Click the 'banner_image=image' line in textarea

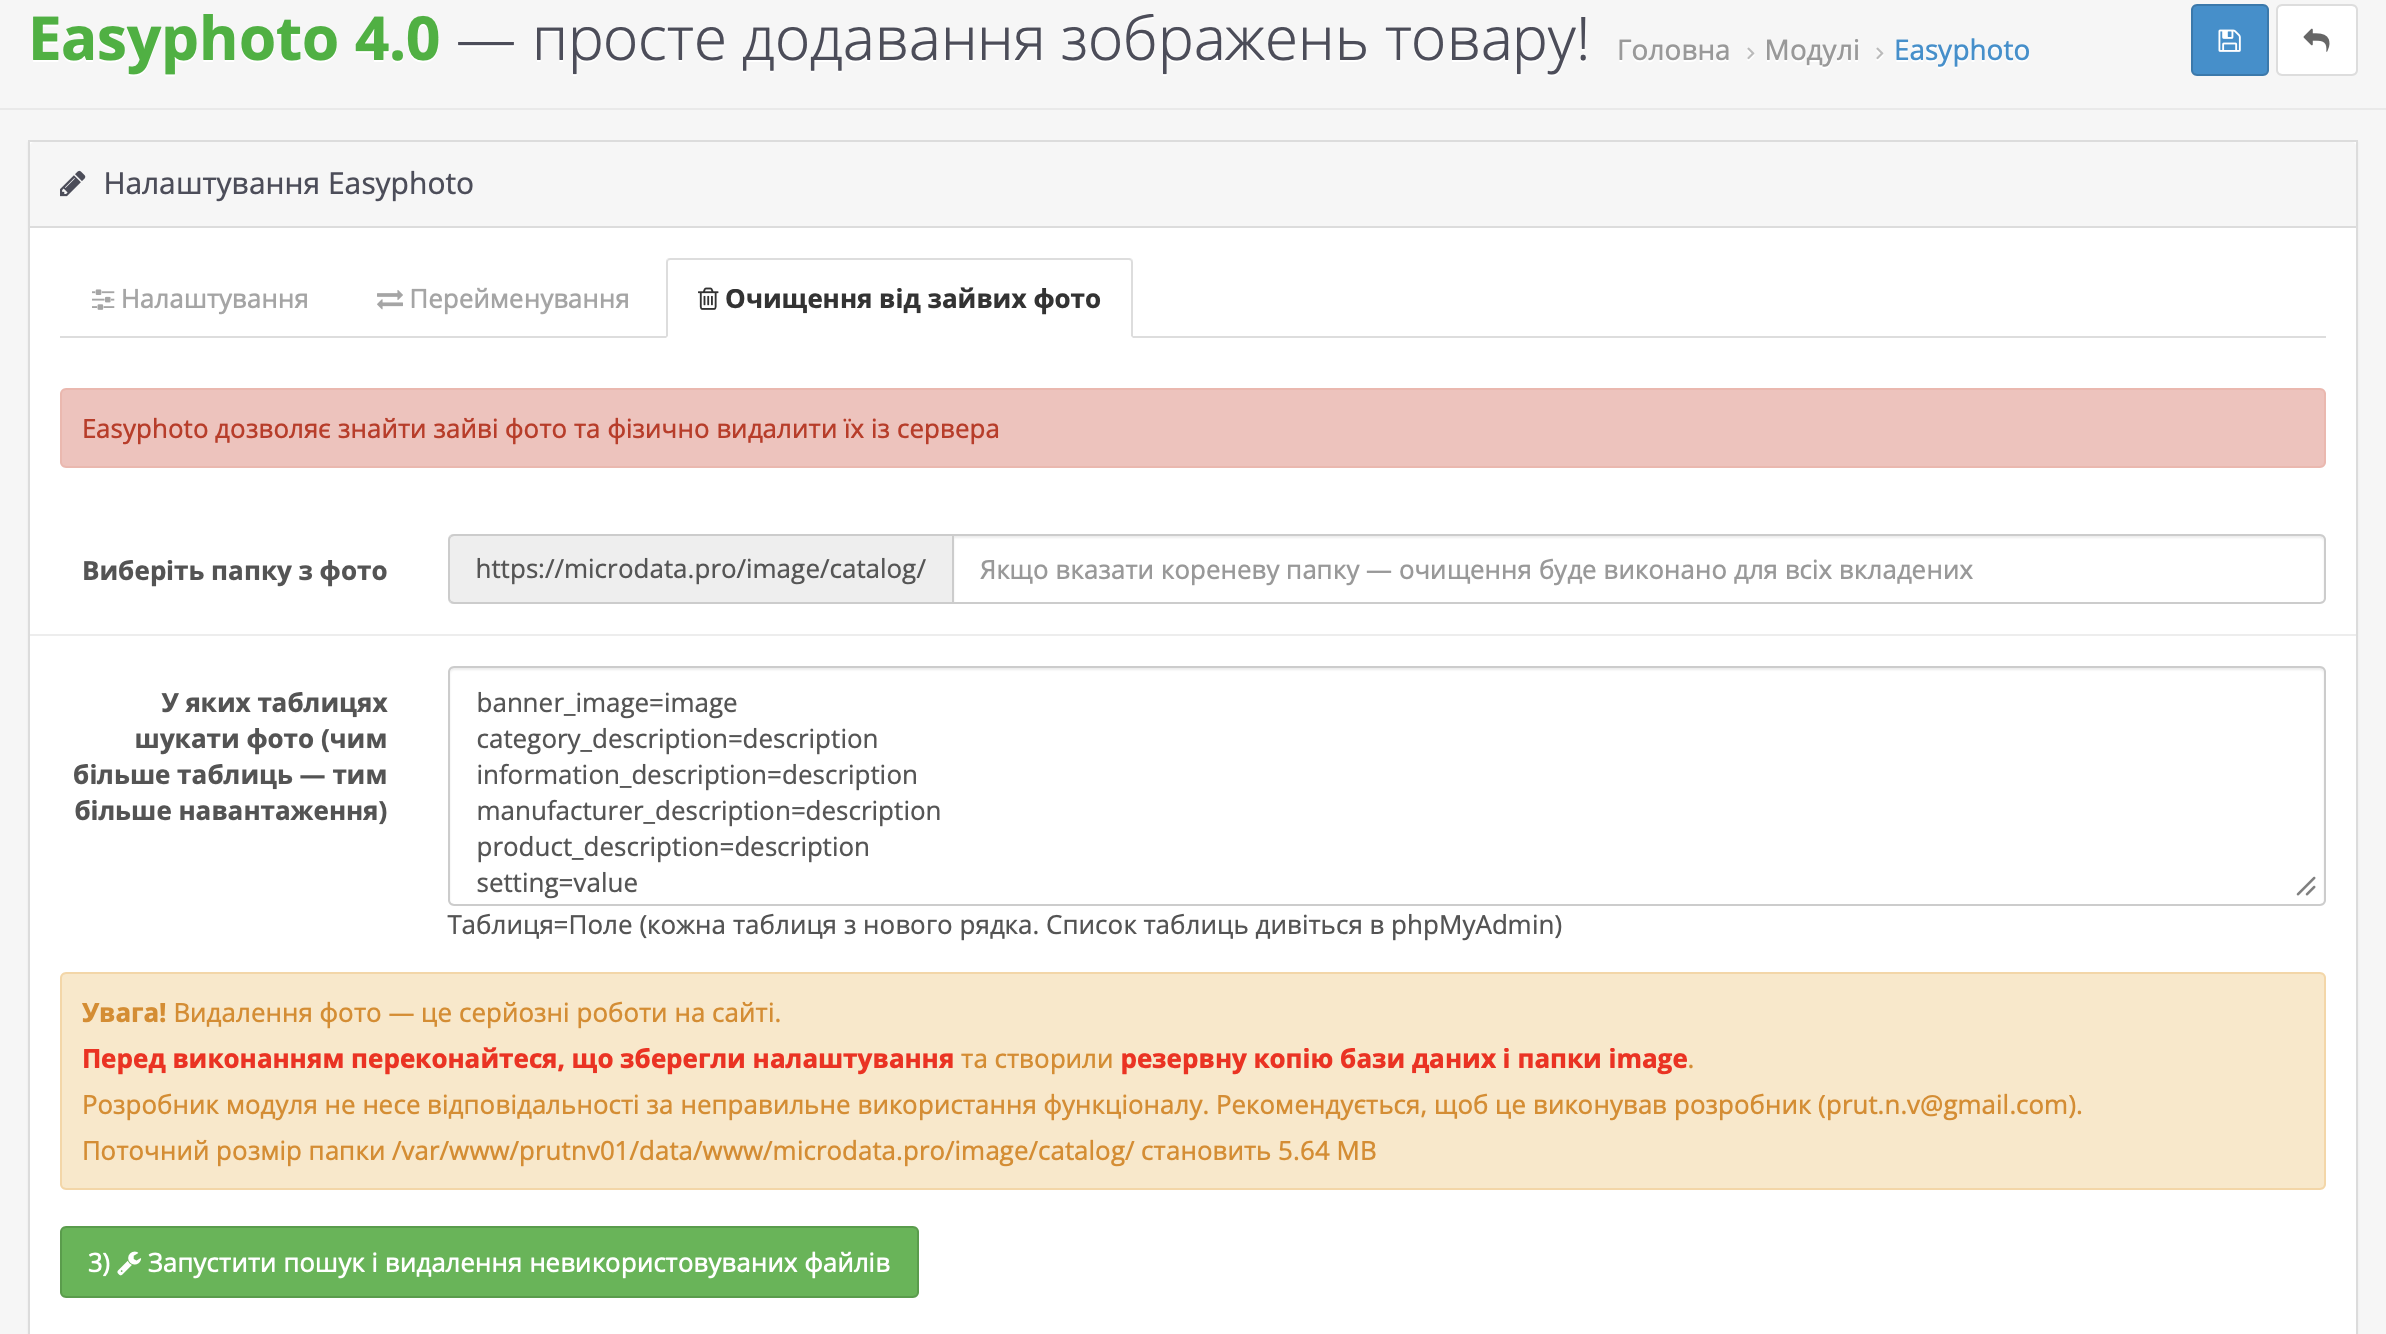[x=606, y=703]
